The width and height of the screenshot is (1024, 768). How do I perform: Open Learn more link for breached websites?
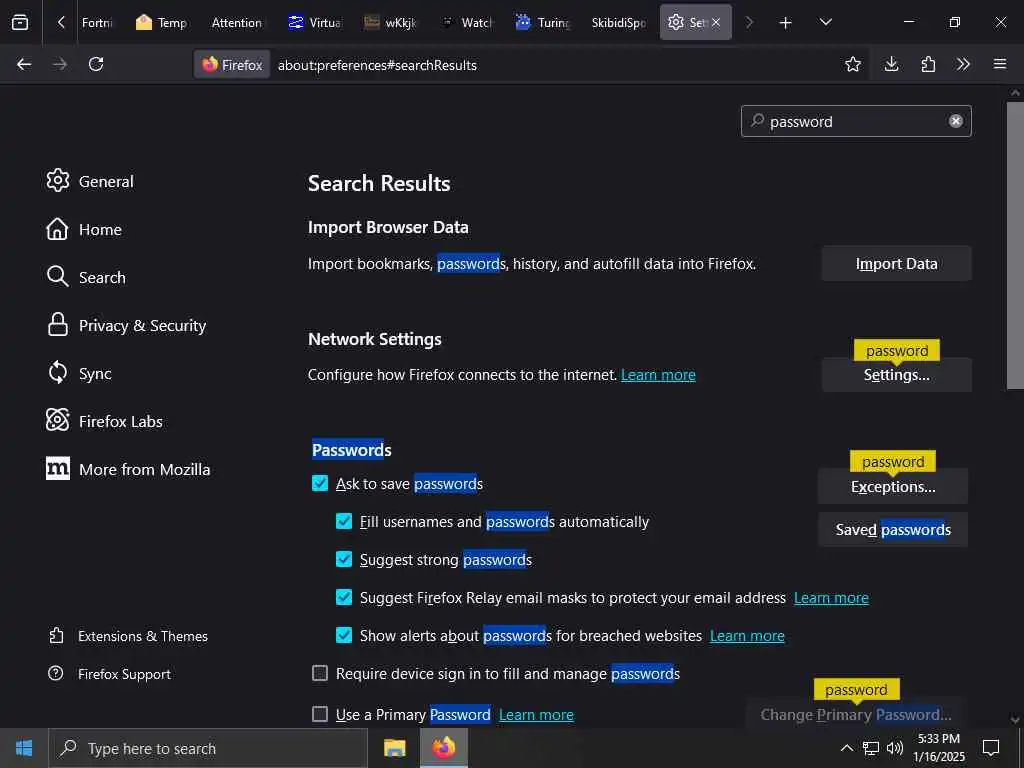click(746, 635)
